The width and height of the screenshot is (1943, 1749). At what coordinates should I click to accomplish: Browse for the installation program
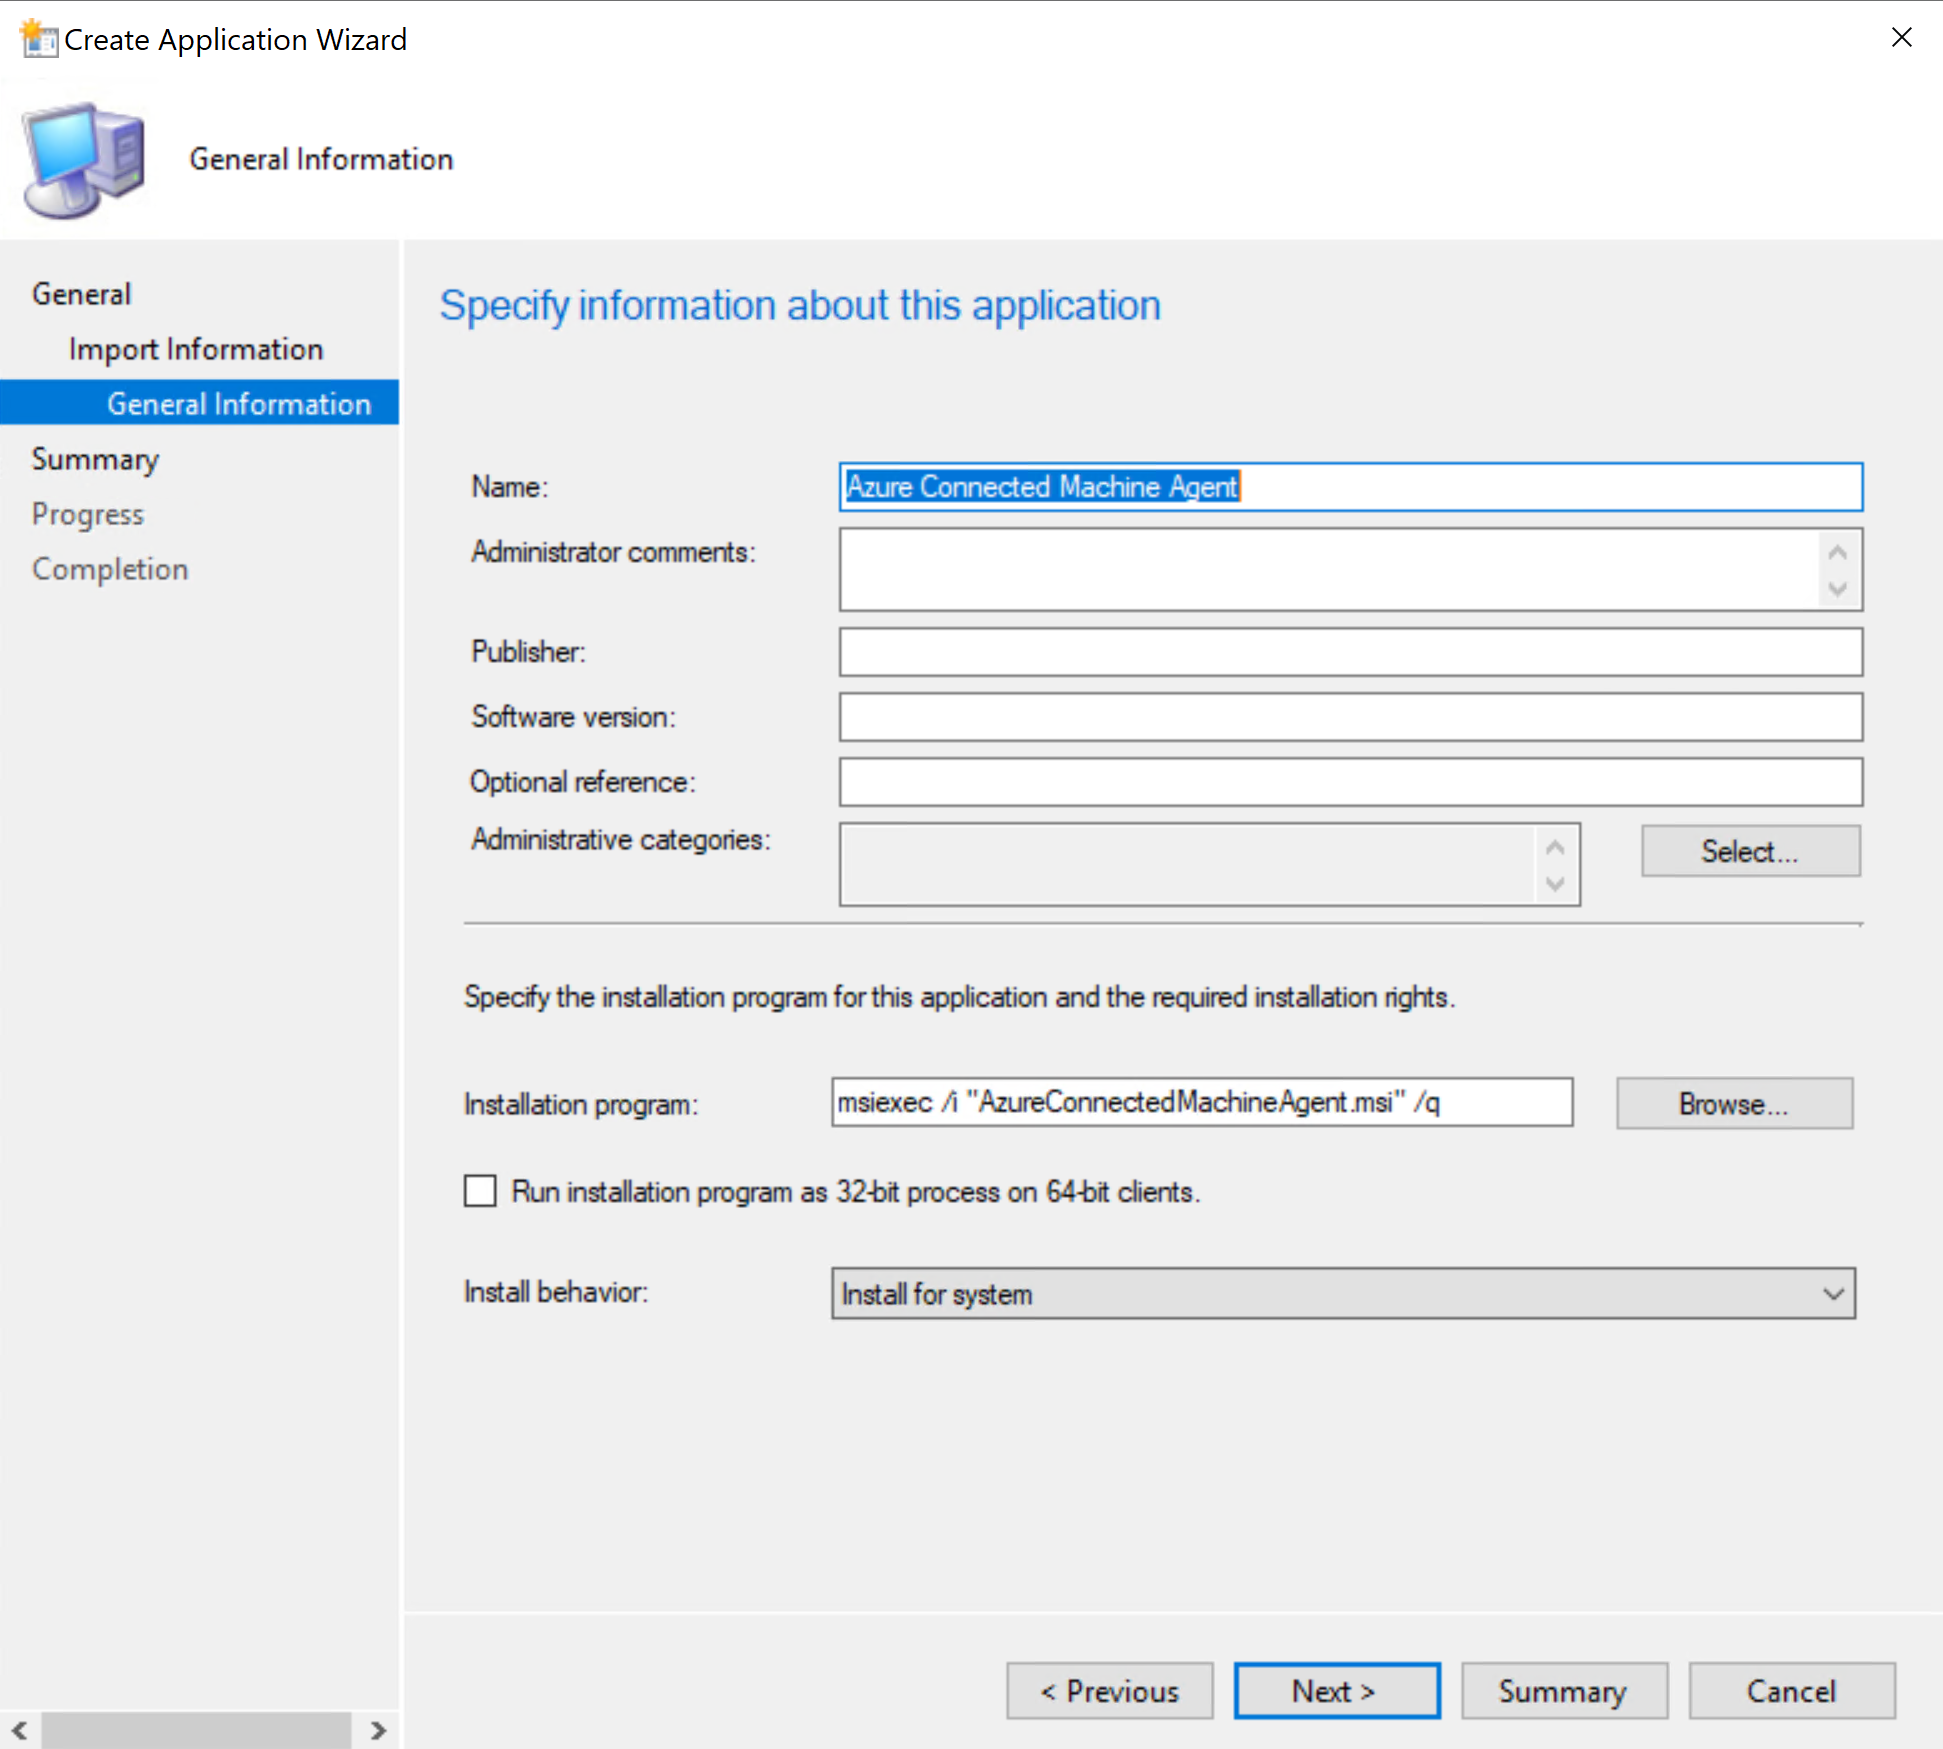(1733, 1103)
